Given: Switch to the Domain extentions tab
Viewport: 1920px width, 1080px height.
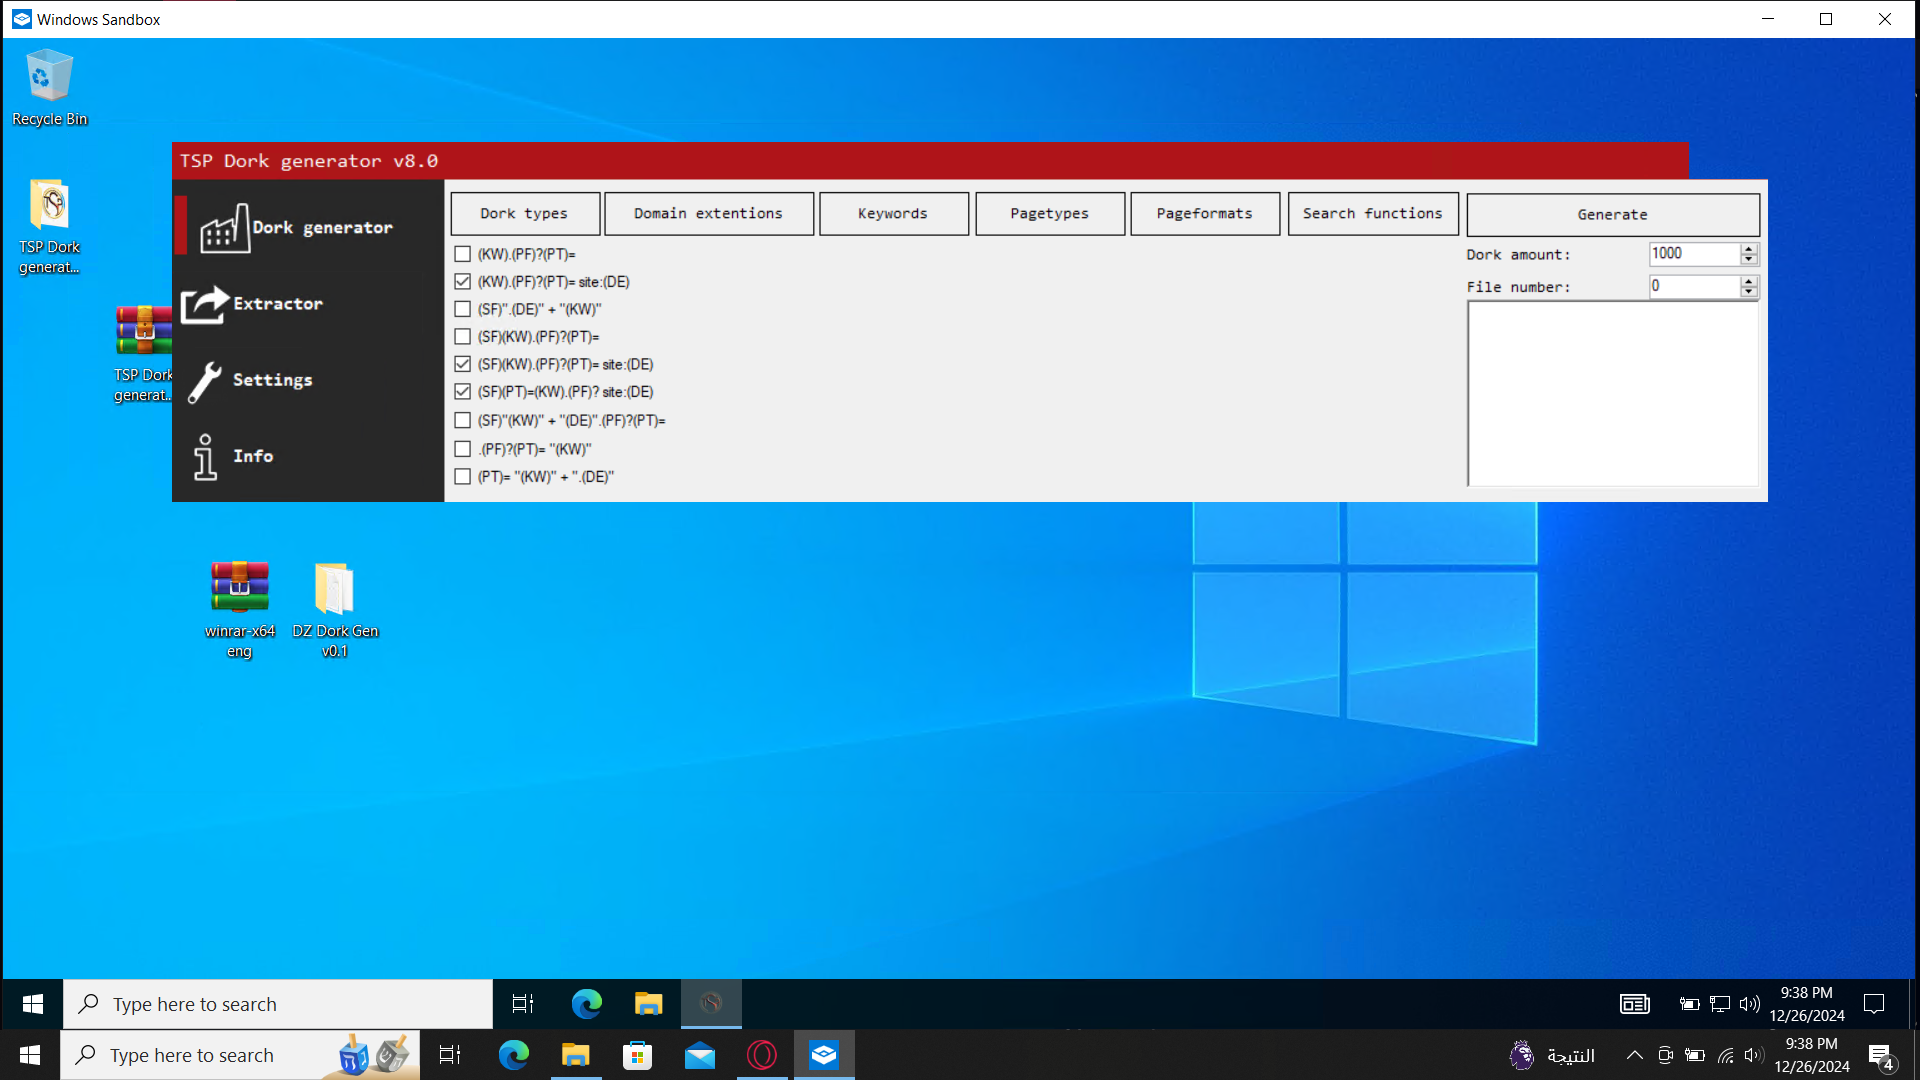Looking at the screenshot, I should click(709, 214).
